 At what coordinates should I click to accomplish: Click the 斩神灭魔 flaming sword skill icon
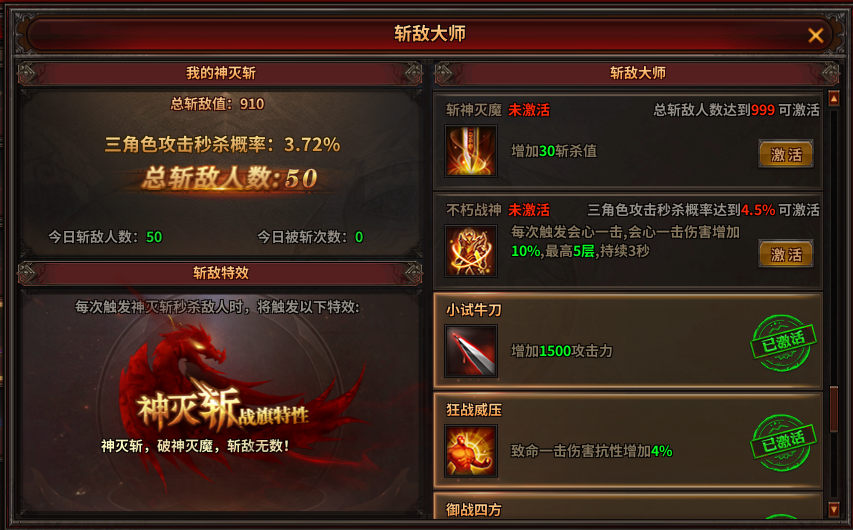point(471,151)
